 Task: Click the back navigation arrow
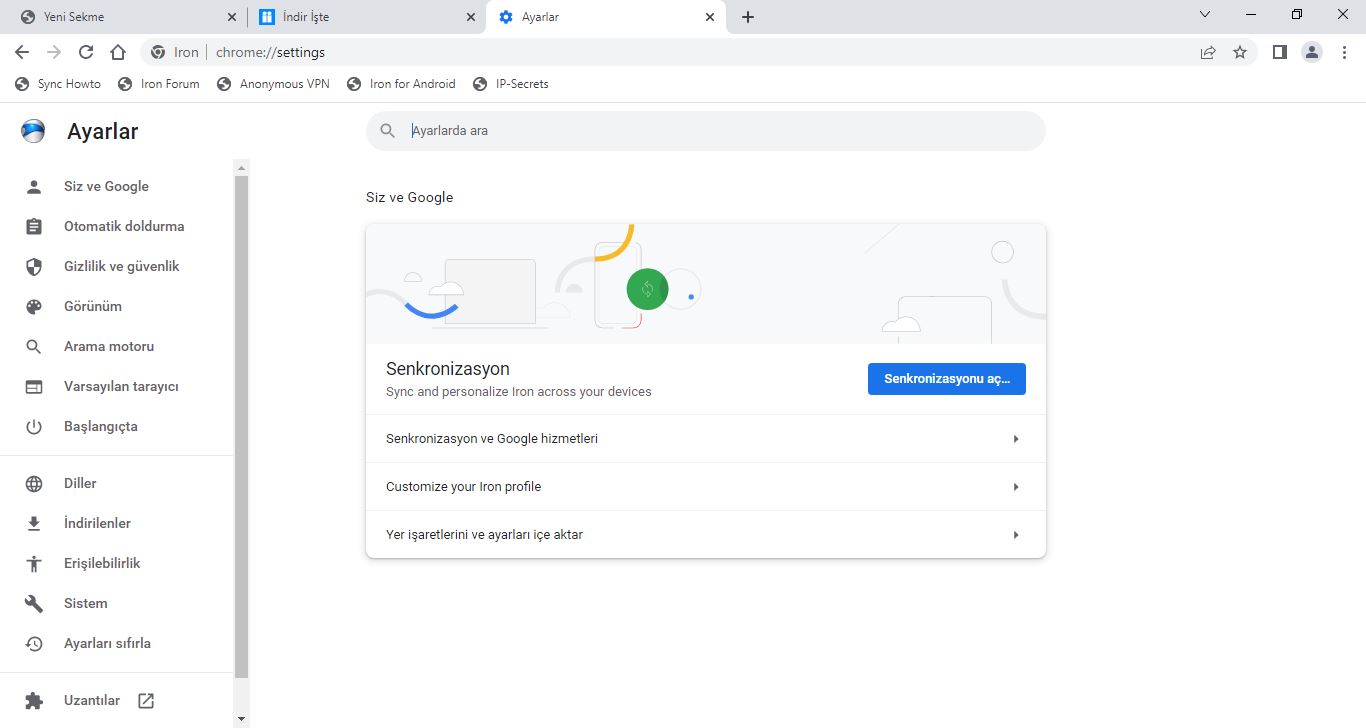pyautogui.click(x=22, y=52)
